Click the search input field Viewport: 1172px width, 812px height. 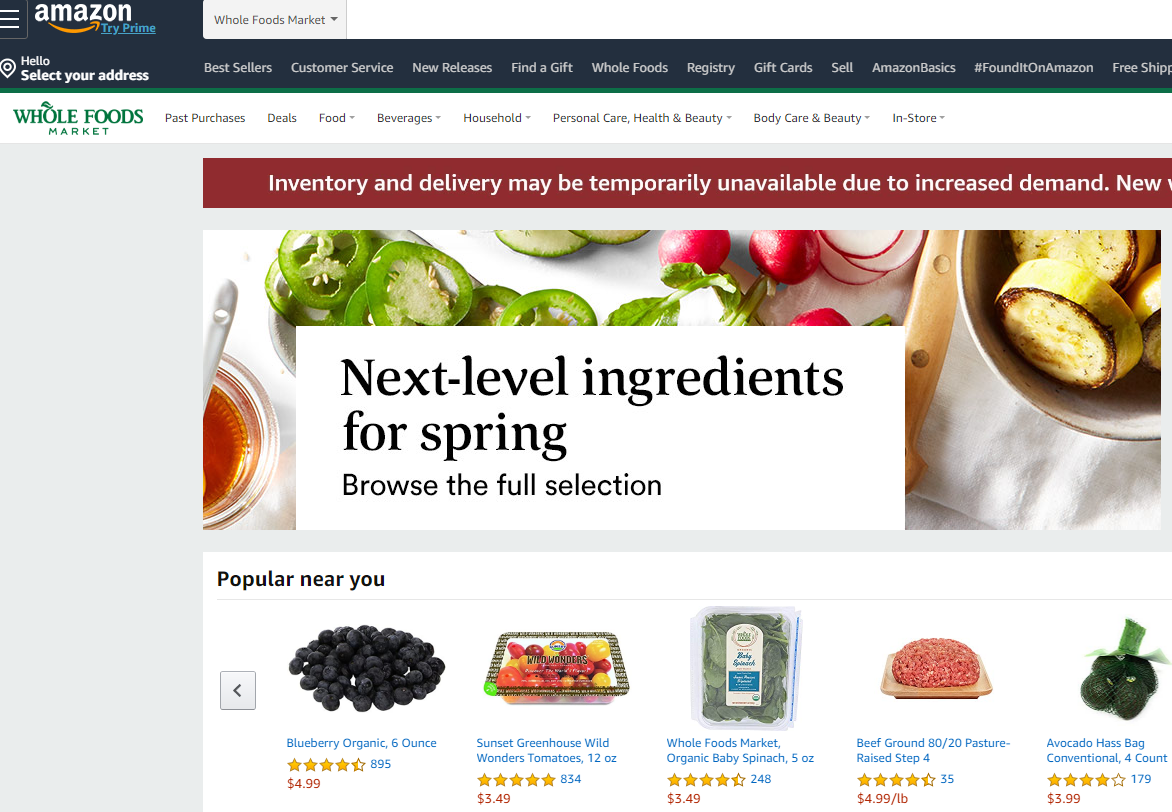click(759, 19)
